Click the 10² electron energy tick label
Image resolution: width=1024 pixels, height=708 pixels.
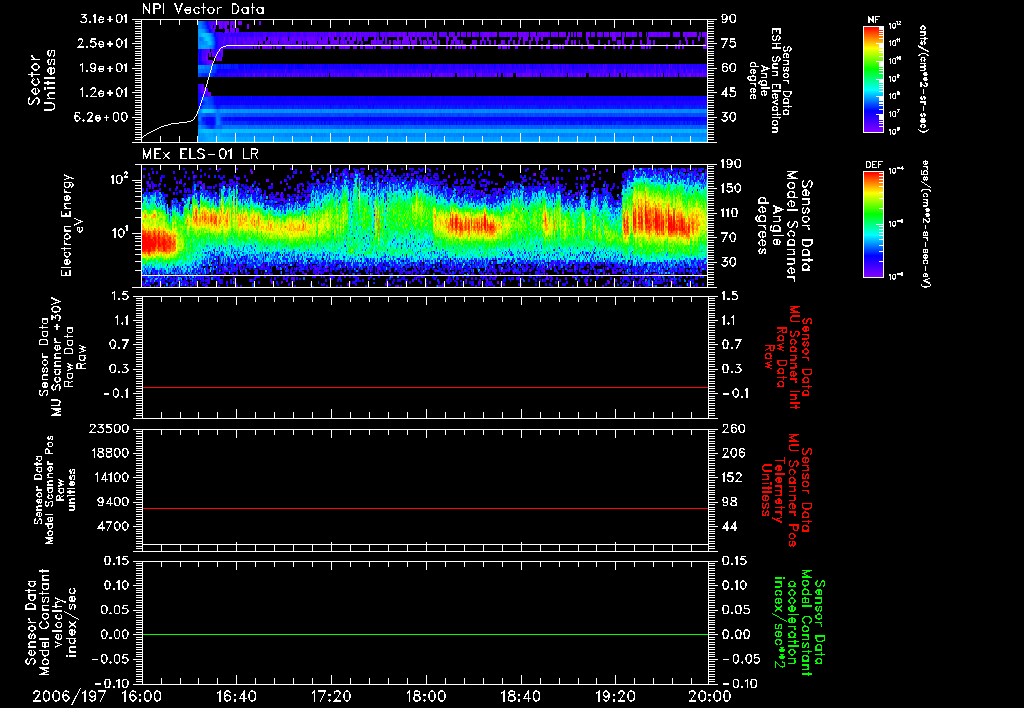(x=121, y=178)
